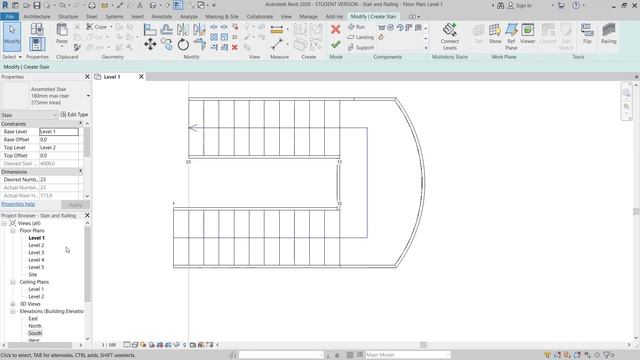Close the Properties panel
This screenshot has width=640, height=360.
pyautogui.click(x=87, y=77)
